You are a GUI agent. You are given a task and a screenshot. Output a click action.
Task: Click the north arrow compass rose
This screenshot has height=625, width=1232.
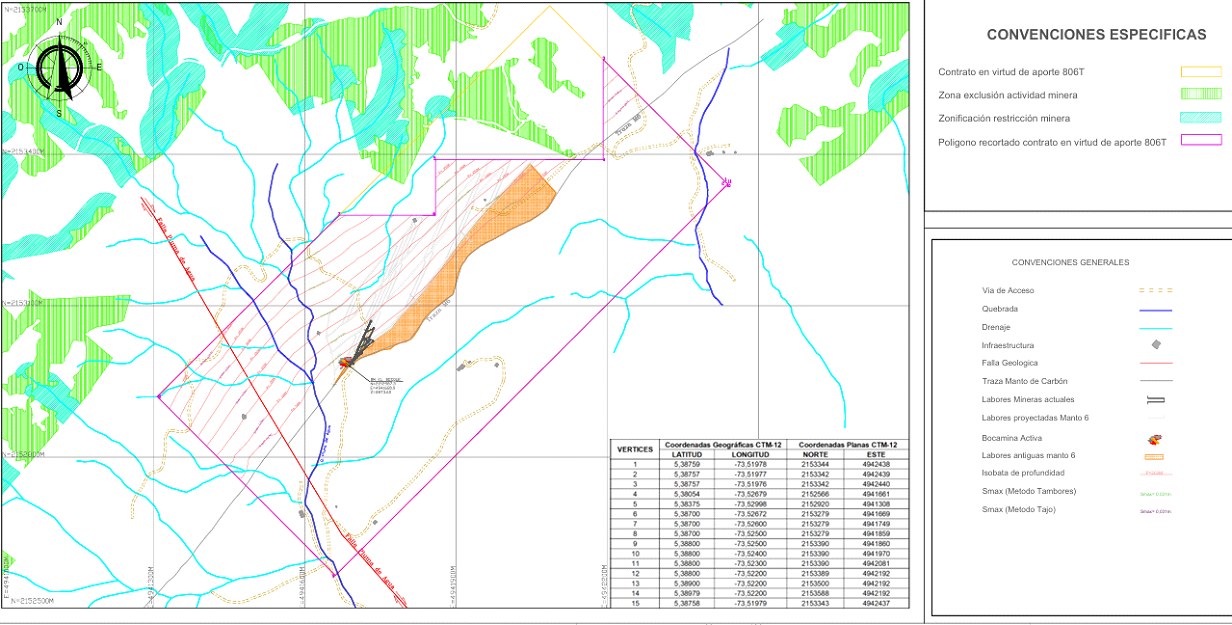60,68
